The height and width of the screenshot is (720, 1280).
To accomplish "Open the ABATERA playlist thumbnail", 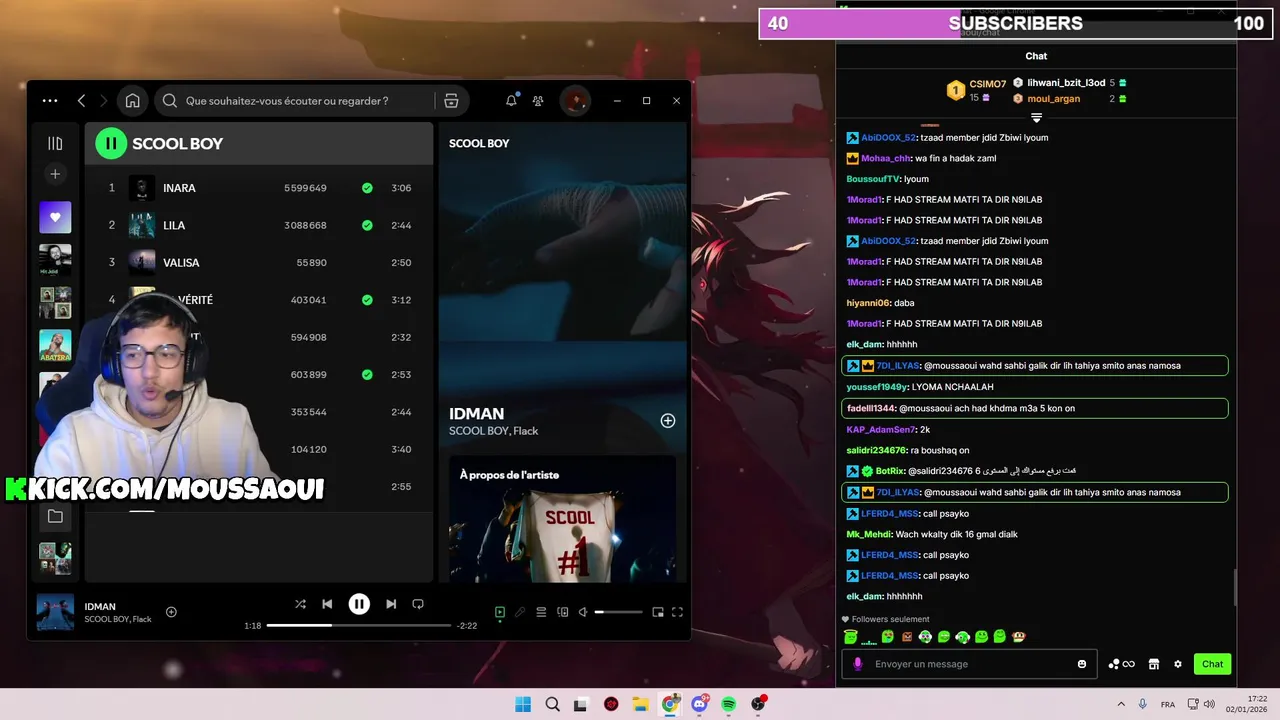I will [55, 346].
